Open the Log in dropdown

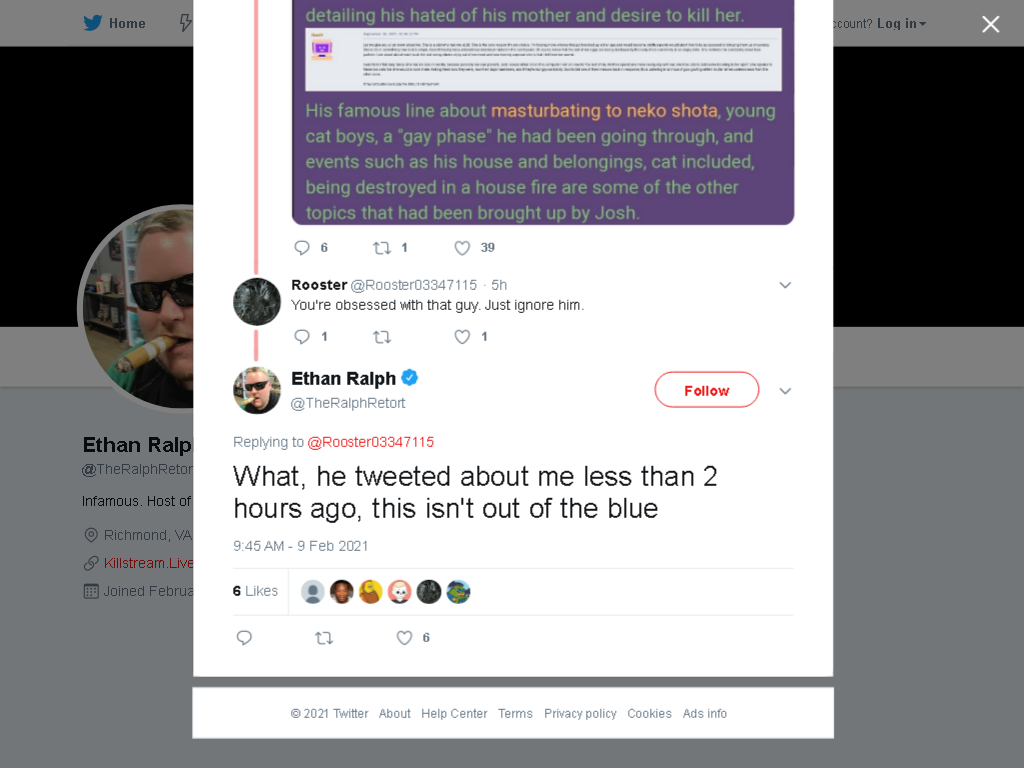point(901,24)
